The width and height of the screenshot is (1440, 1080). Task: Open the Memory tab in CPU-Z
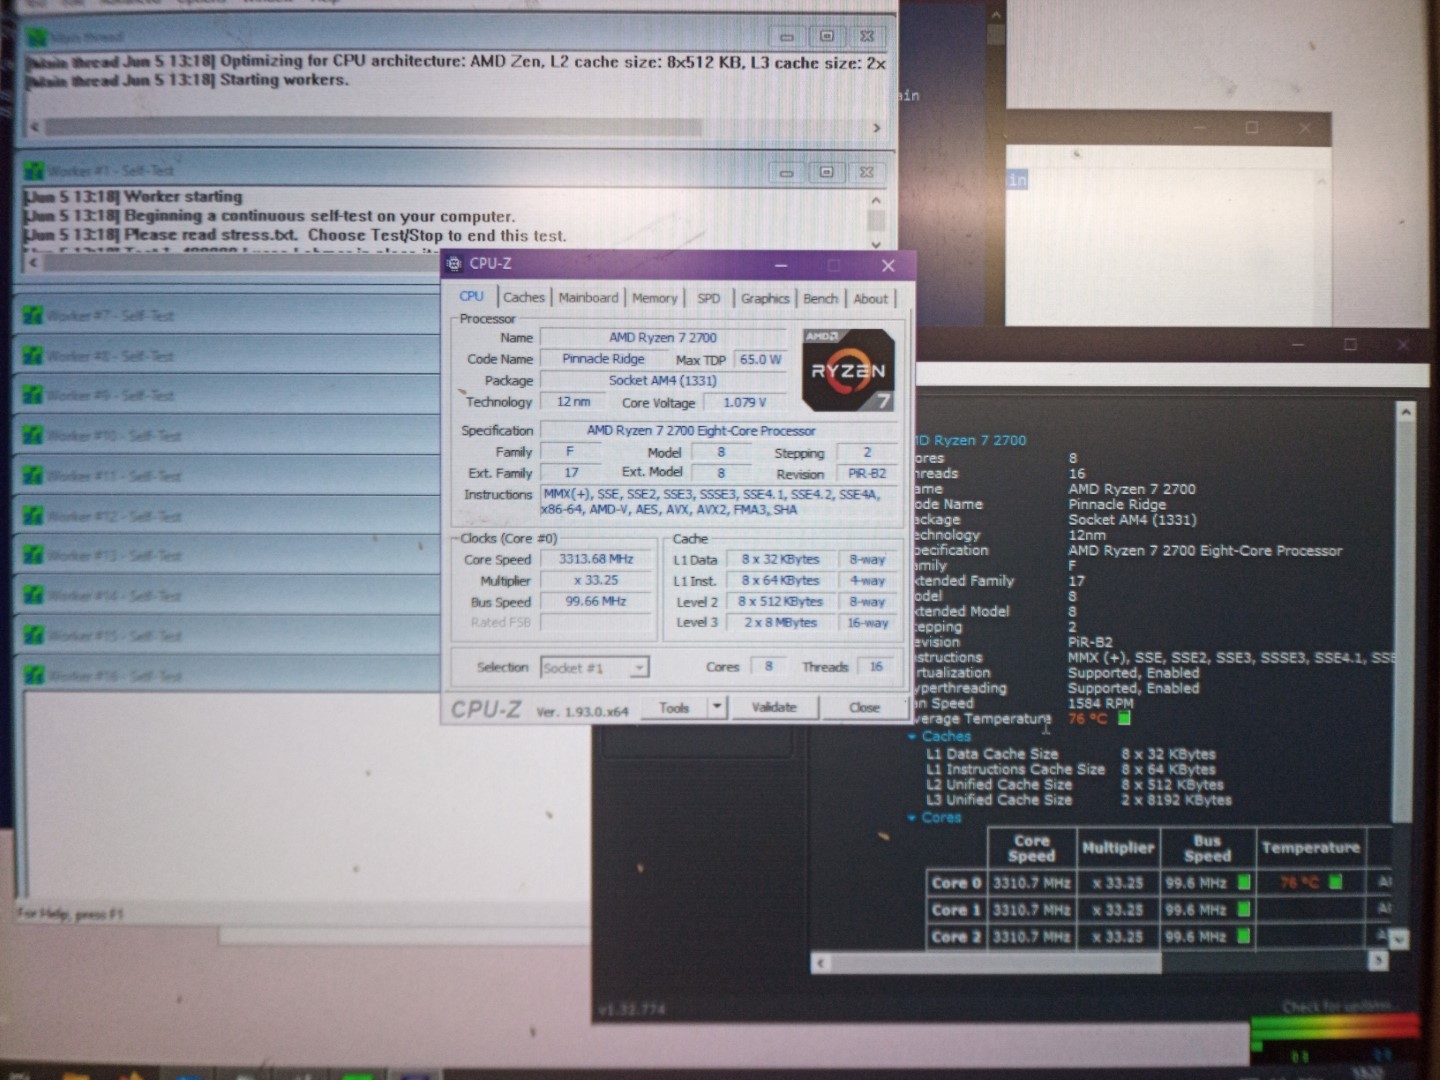(x=655, y=298)
